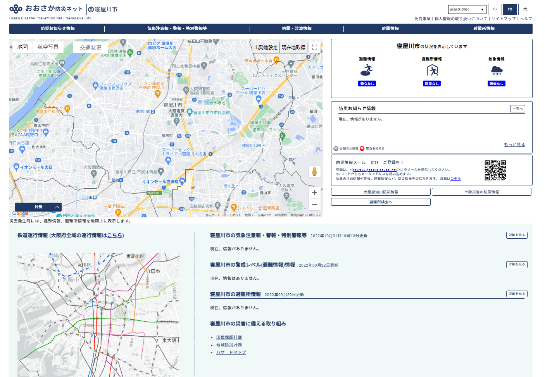Open the language selection dropdown

(x=467, y=9)
